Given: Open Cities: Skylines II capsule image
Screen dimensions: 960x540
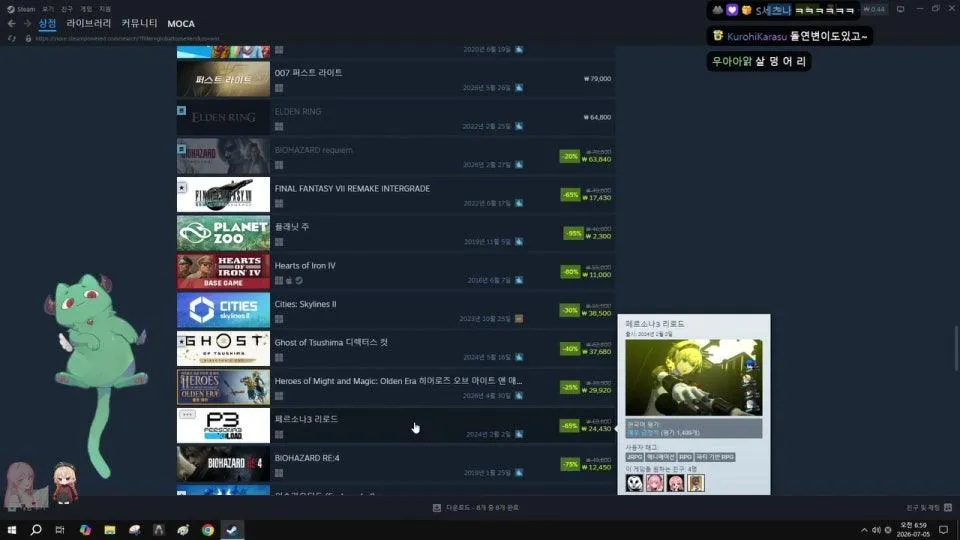Looking at the screenshot, I should coord(223,310).
